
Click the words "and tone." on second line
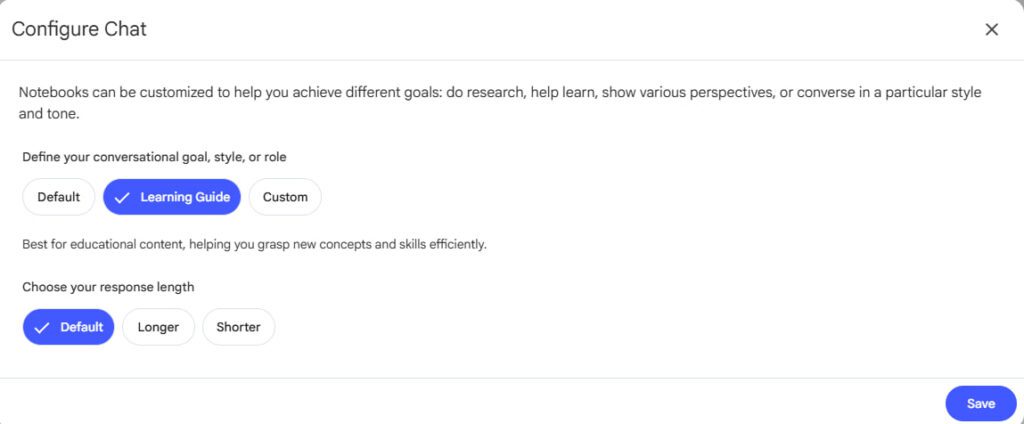pos(48,114)
